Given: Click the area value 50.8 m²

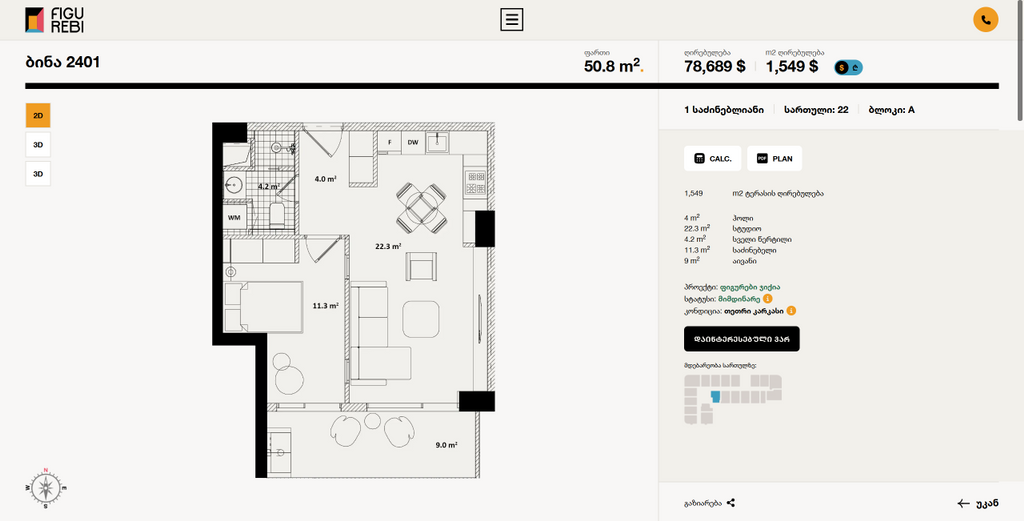Looking at the screenshot, I should click(x=614, y=66).
